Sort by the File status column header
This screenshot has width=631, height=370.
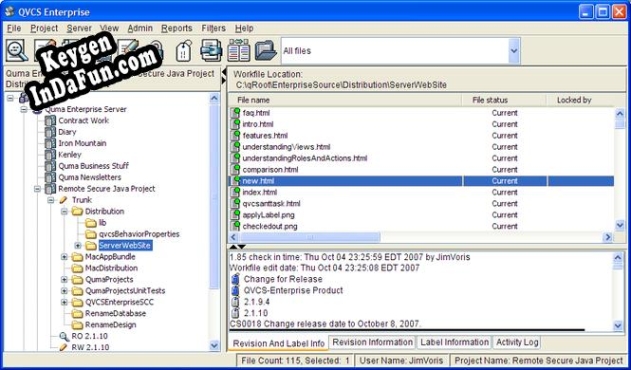click(x=504, y=100)
